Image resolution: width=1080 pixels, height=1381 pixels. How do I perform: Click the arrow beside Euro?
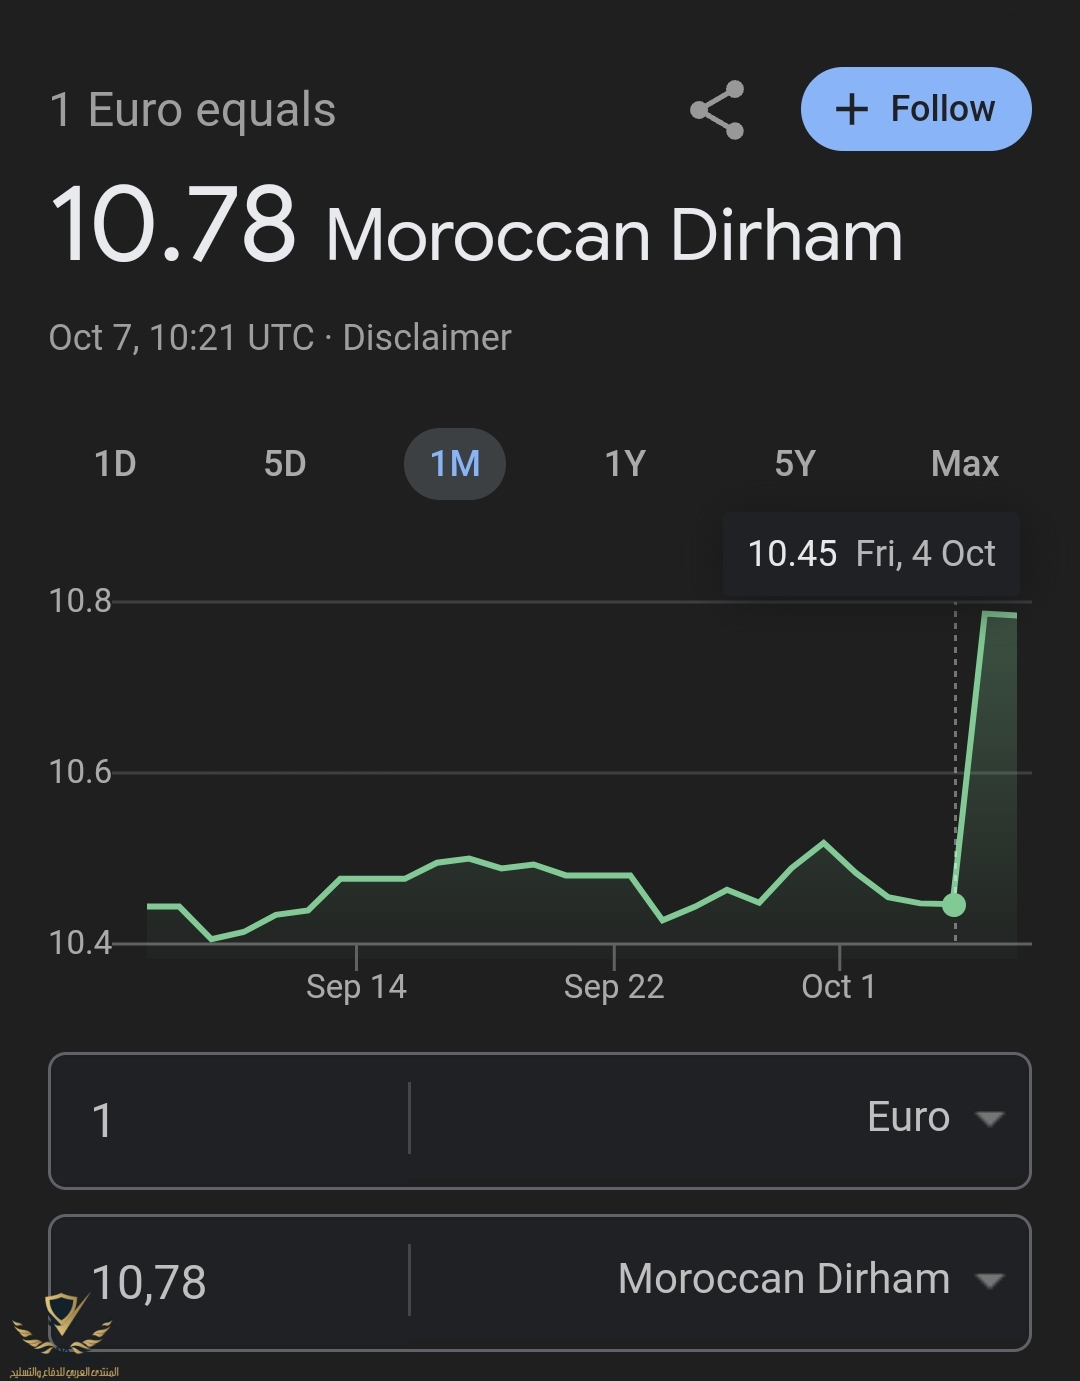tap(989, 1119)
